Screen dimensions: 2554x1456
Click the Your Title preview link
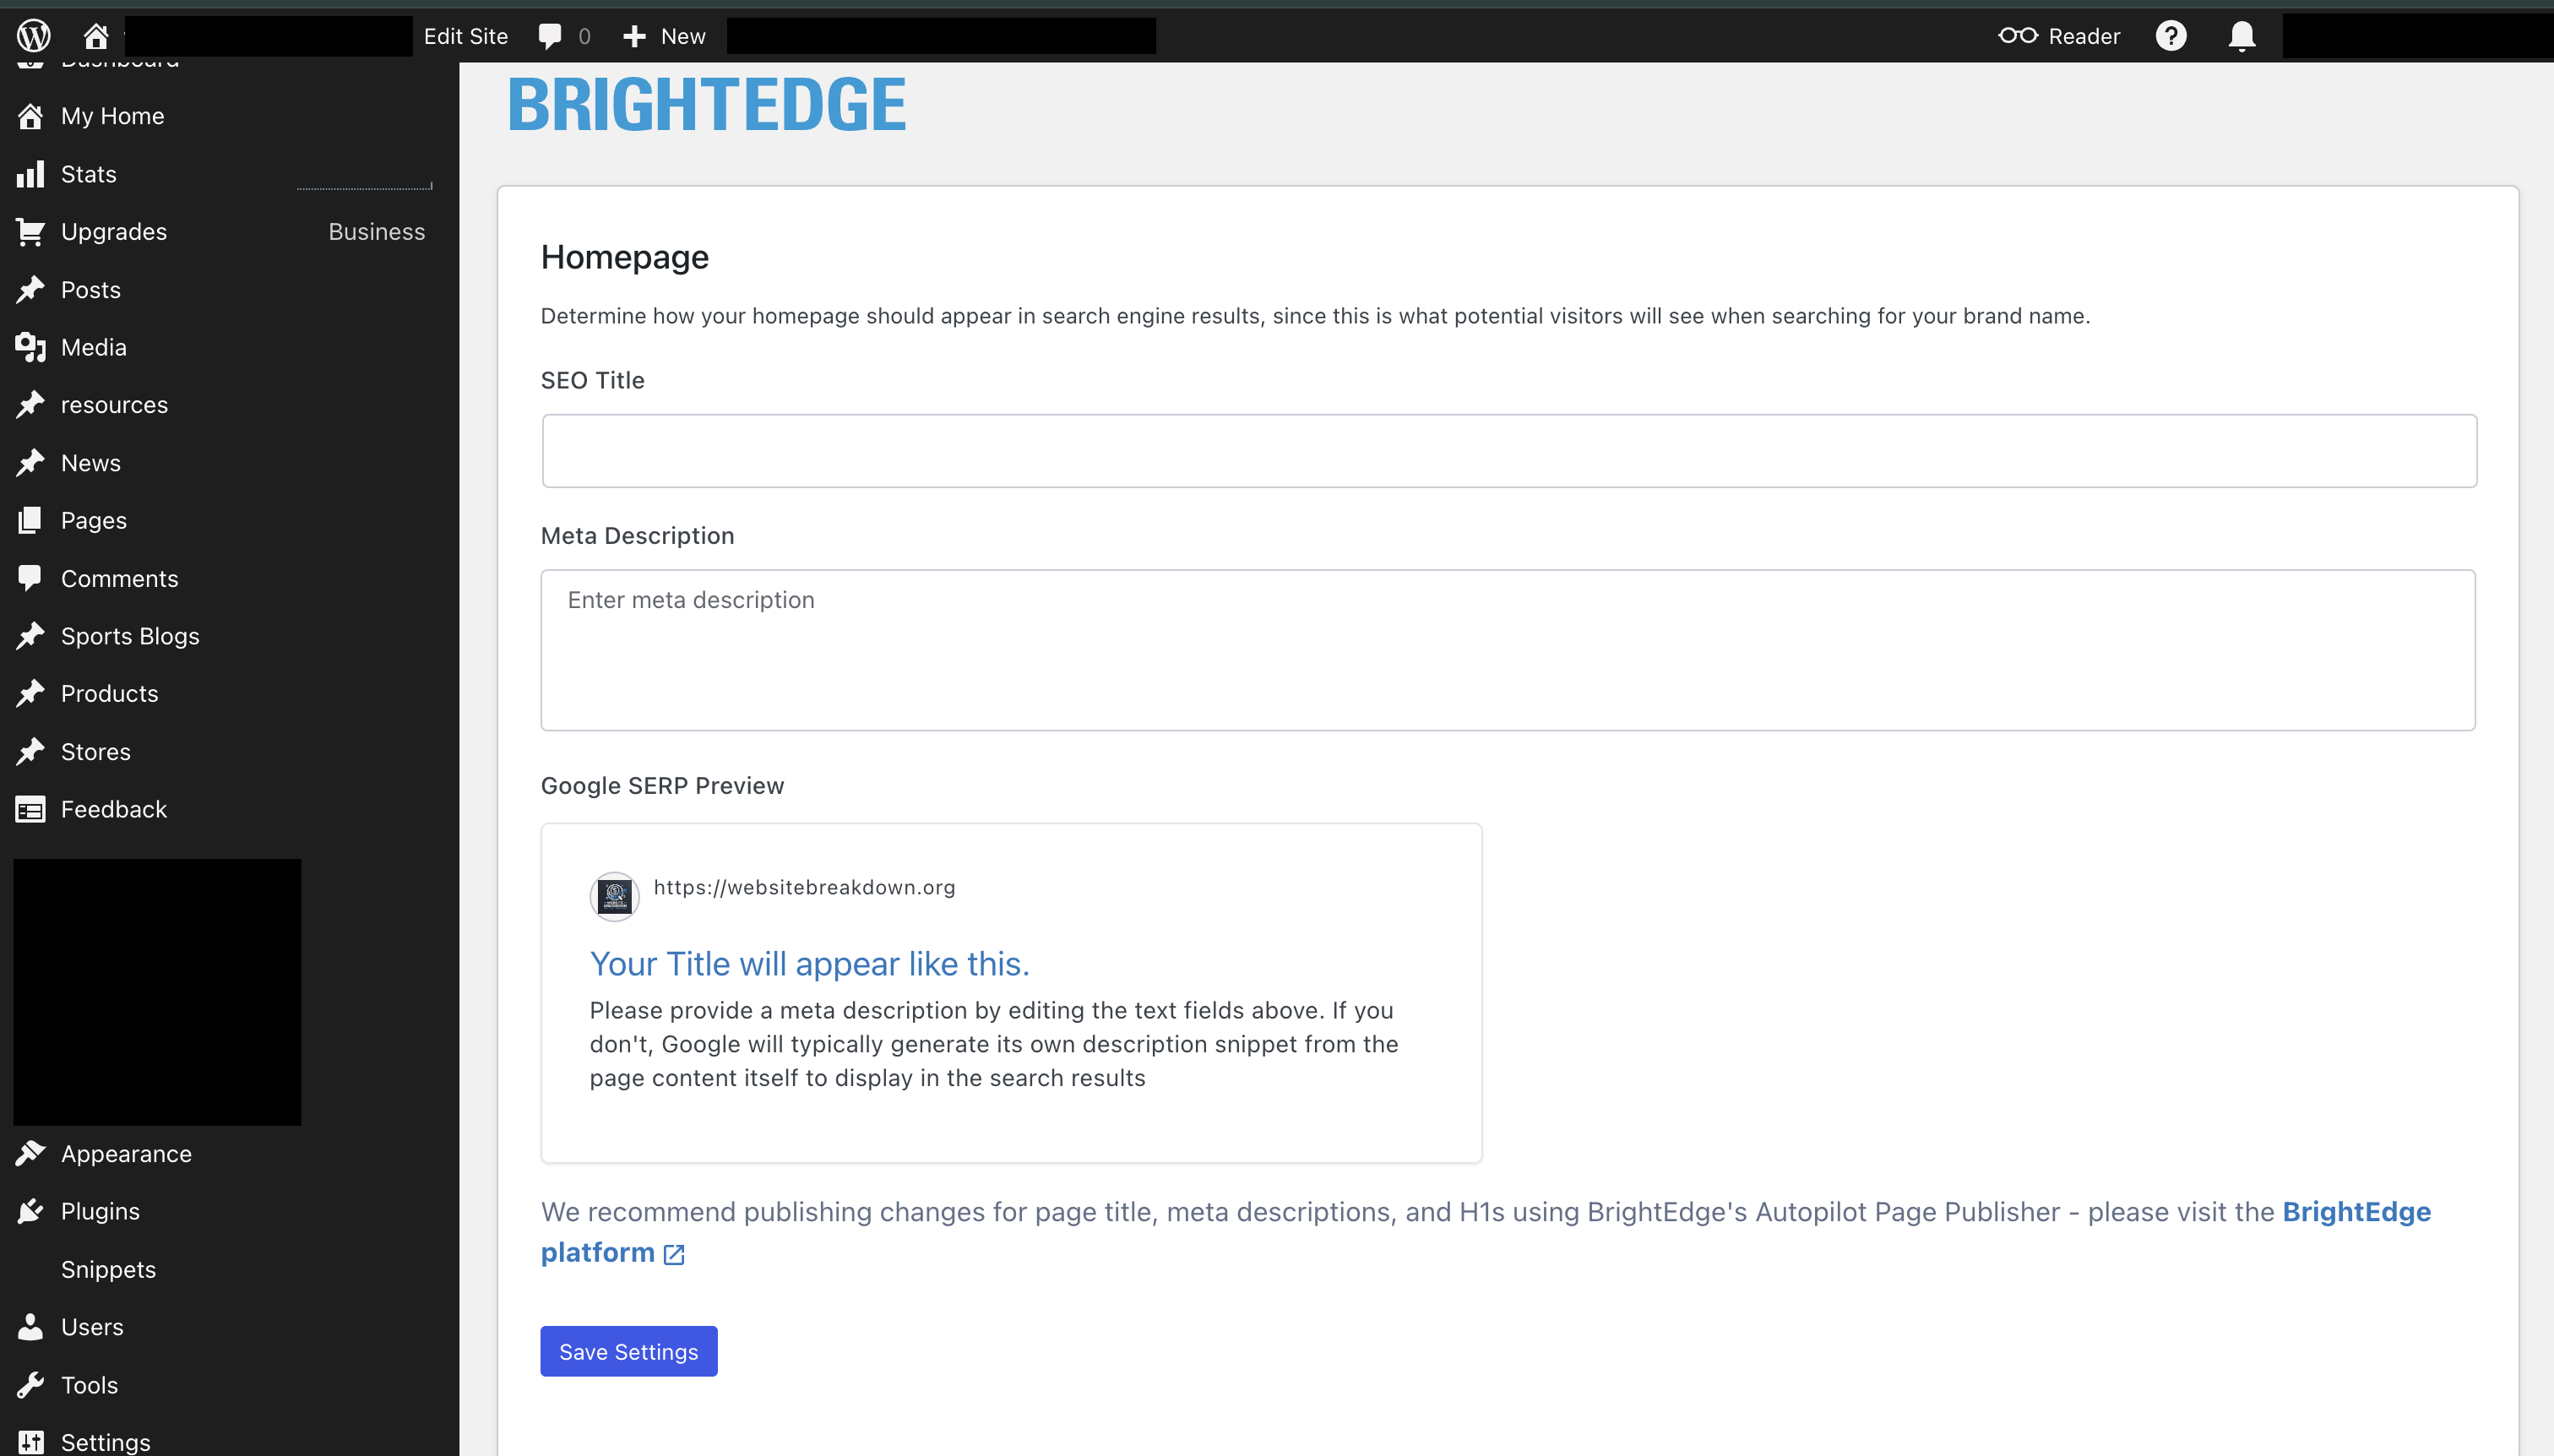pos(808,963)
